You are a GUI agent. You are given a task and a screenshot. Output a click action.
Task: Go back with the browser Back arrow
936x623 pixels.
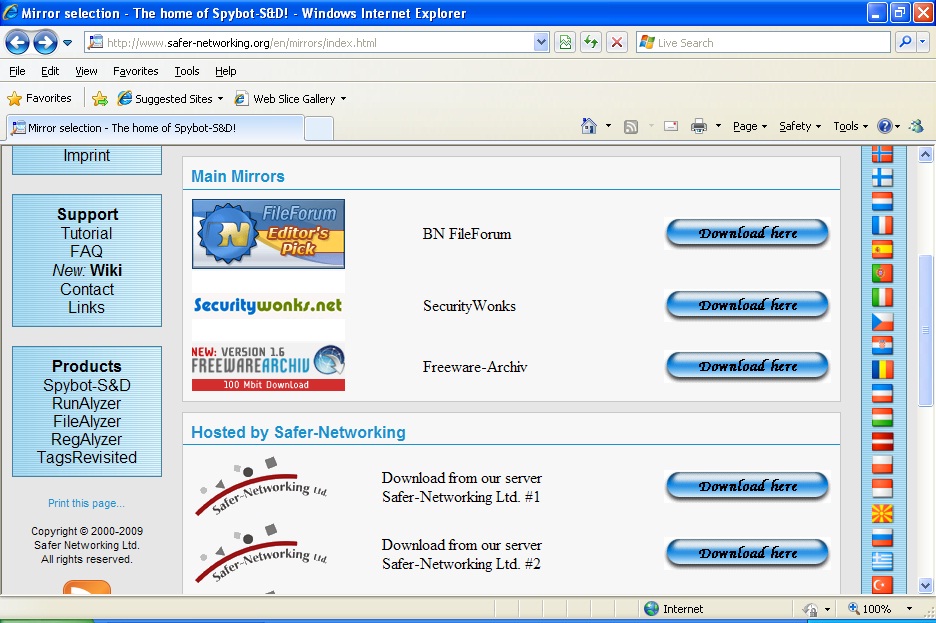point(17,42)
